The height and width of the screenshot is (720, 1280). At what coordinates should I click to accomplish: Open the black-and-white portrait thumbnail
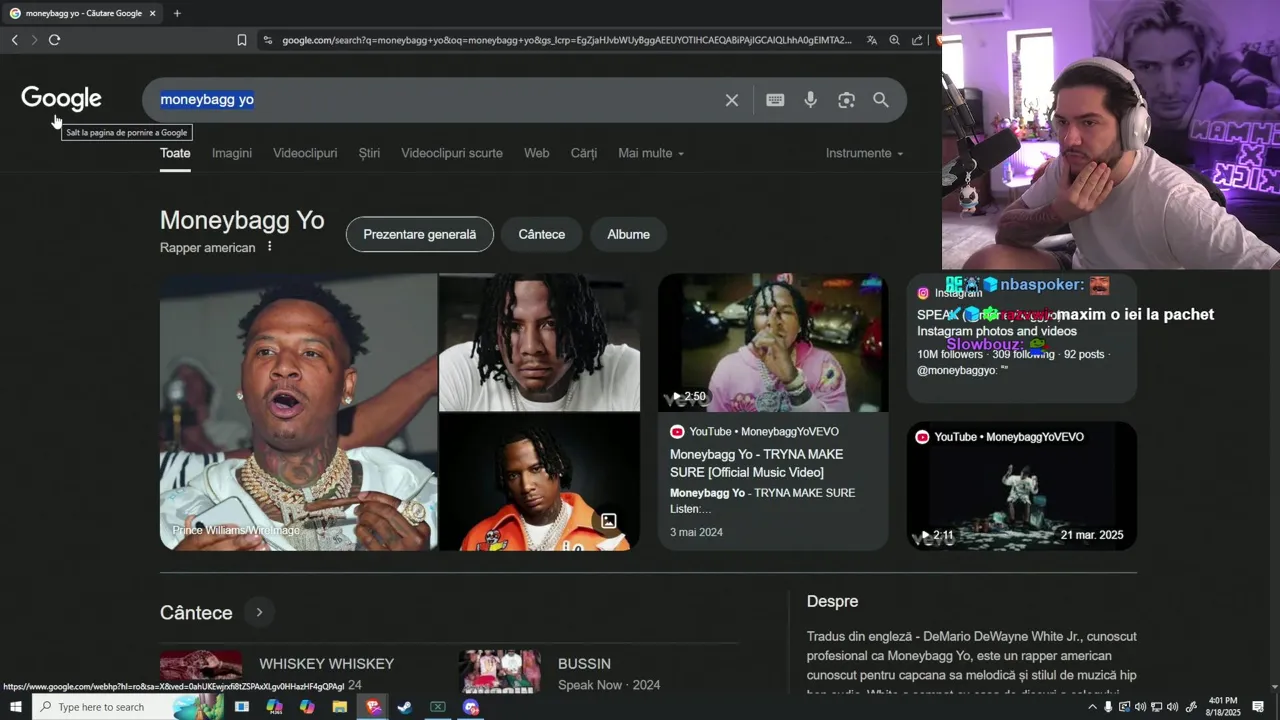pyautogui.click(x=539, y=342)
